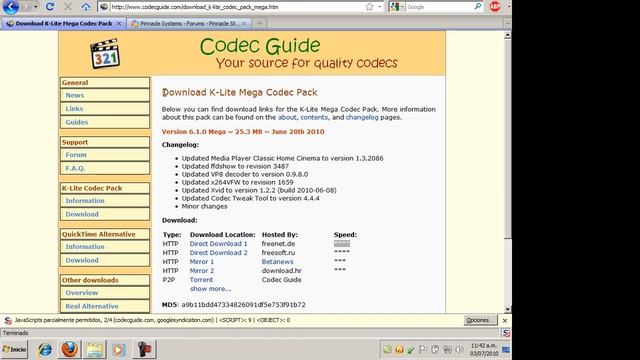
Task: Click the Direct Download 1 link
Action: tap(218, 244)
